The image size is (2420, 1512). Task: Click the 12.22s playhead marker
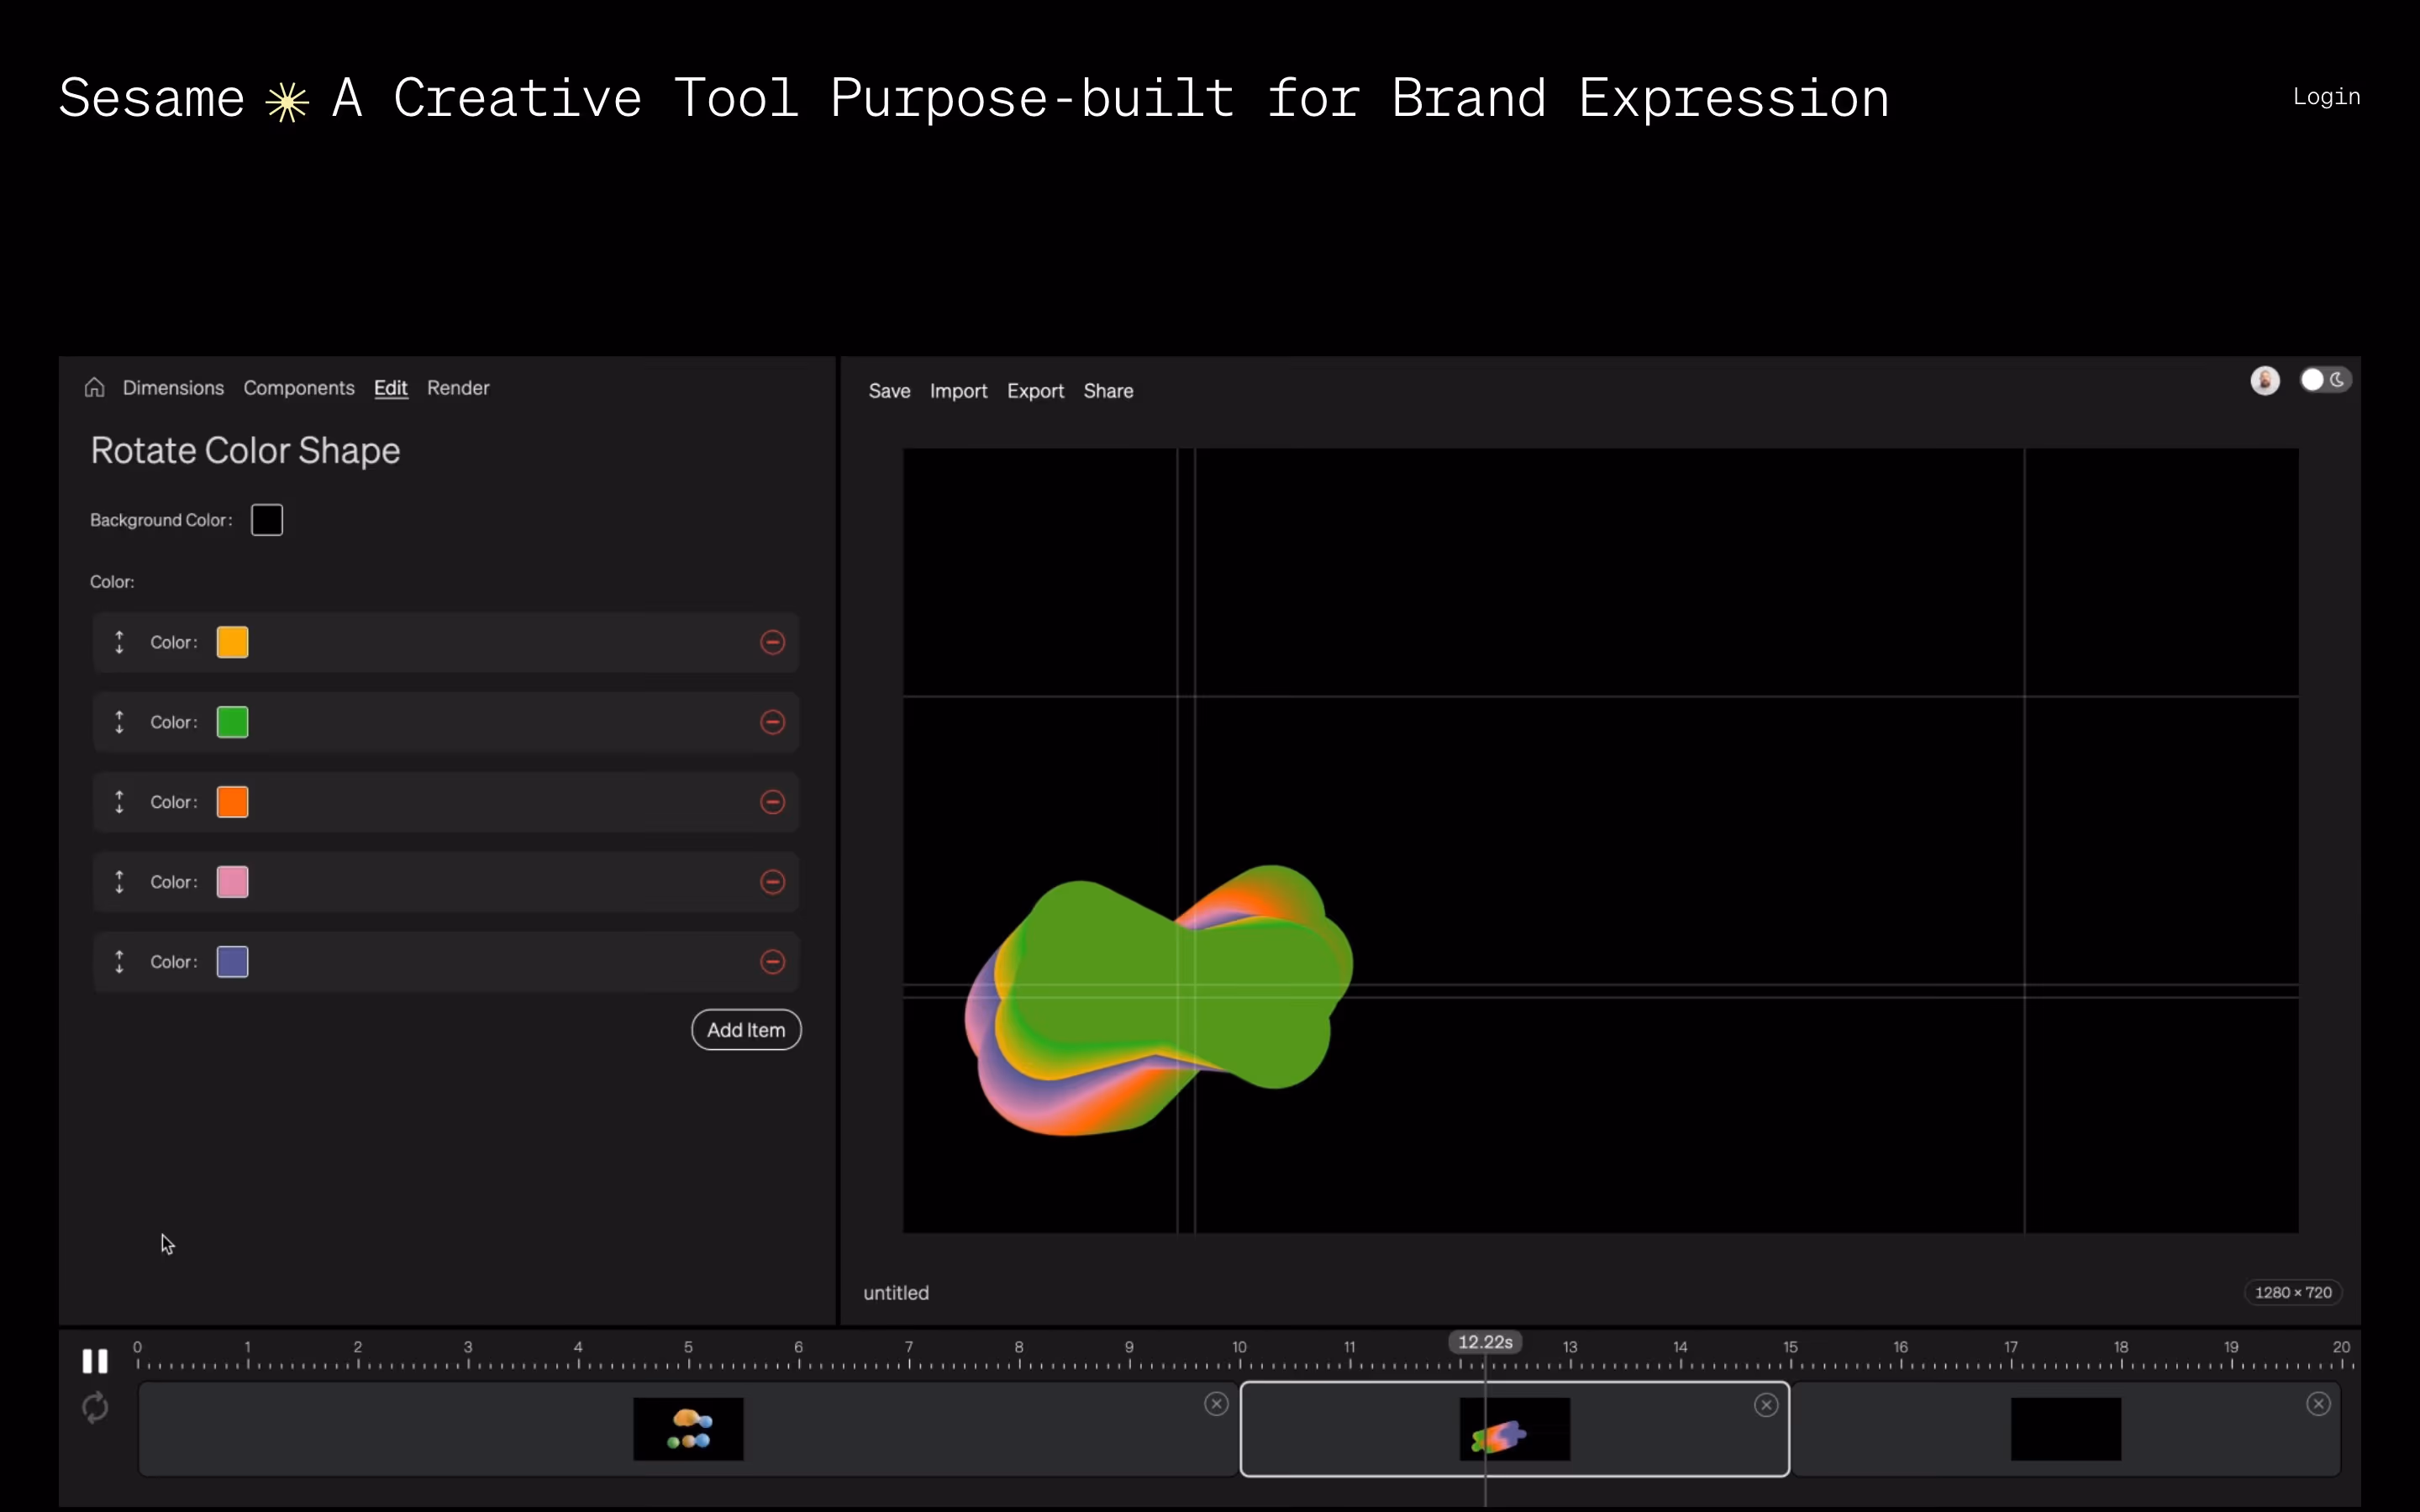[1486, 1342]
